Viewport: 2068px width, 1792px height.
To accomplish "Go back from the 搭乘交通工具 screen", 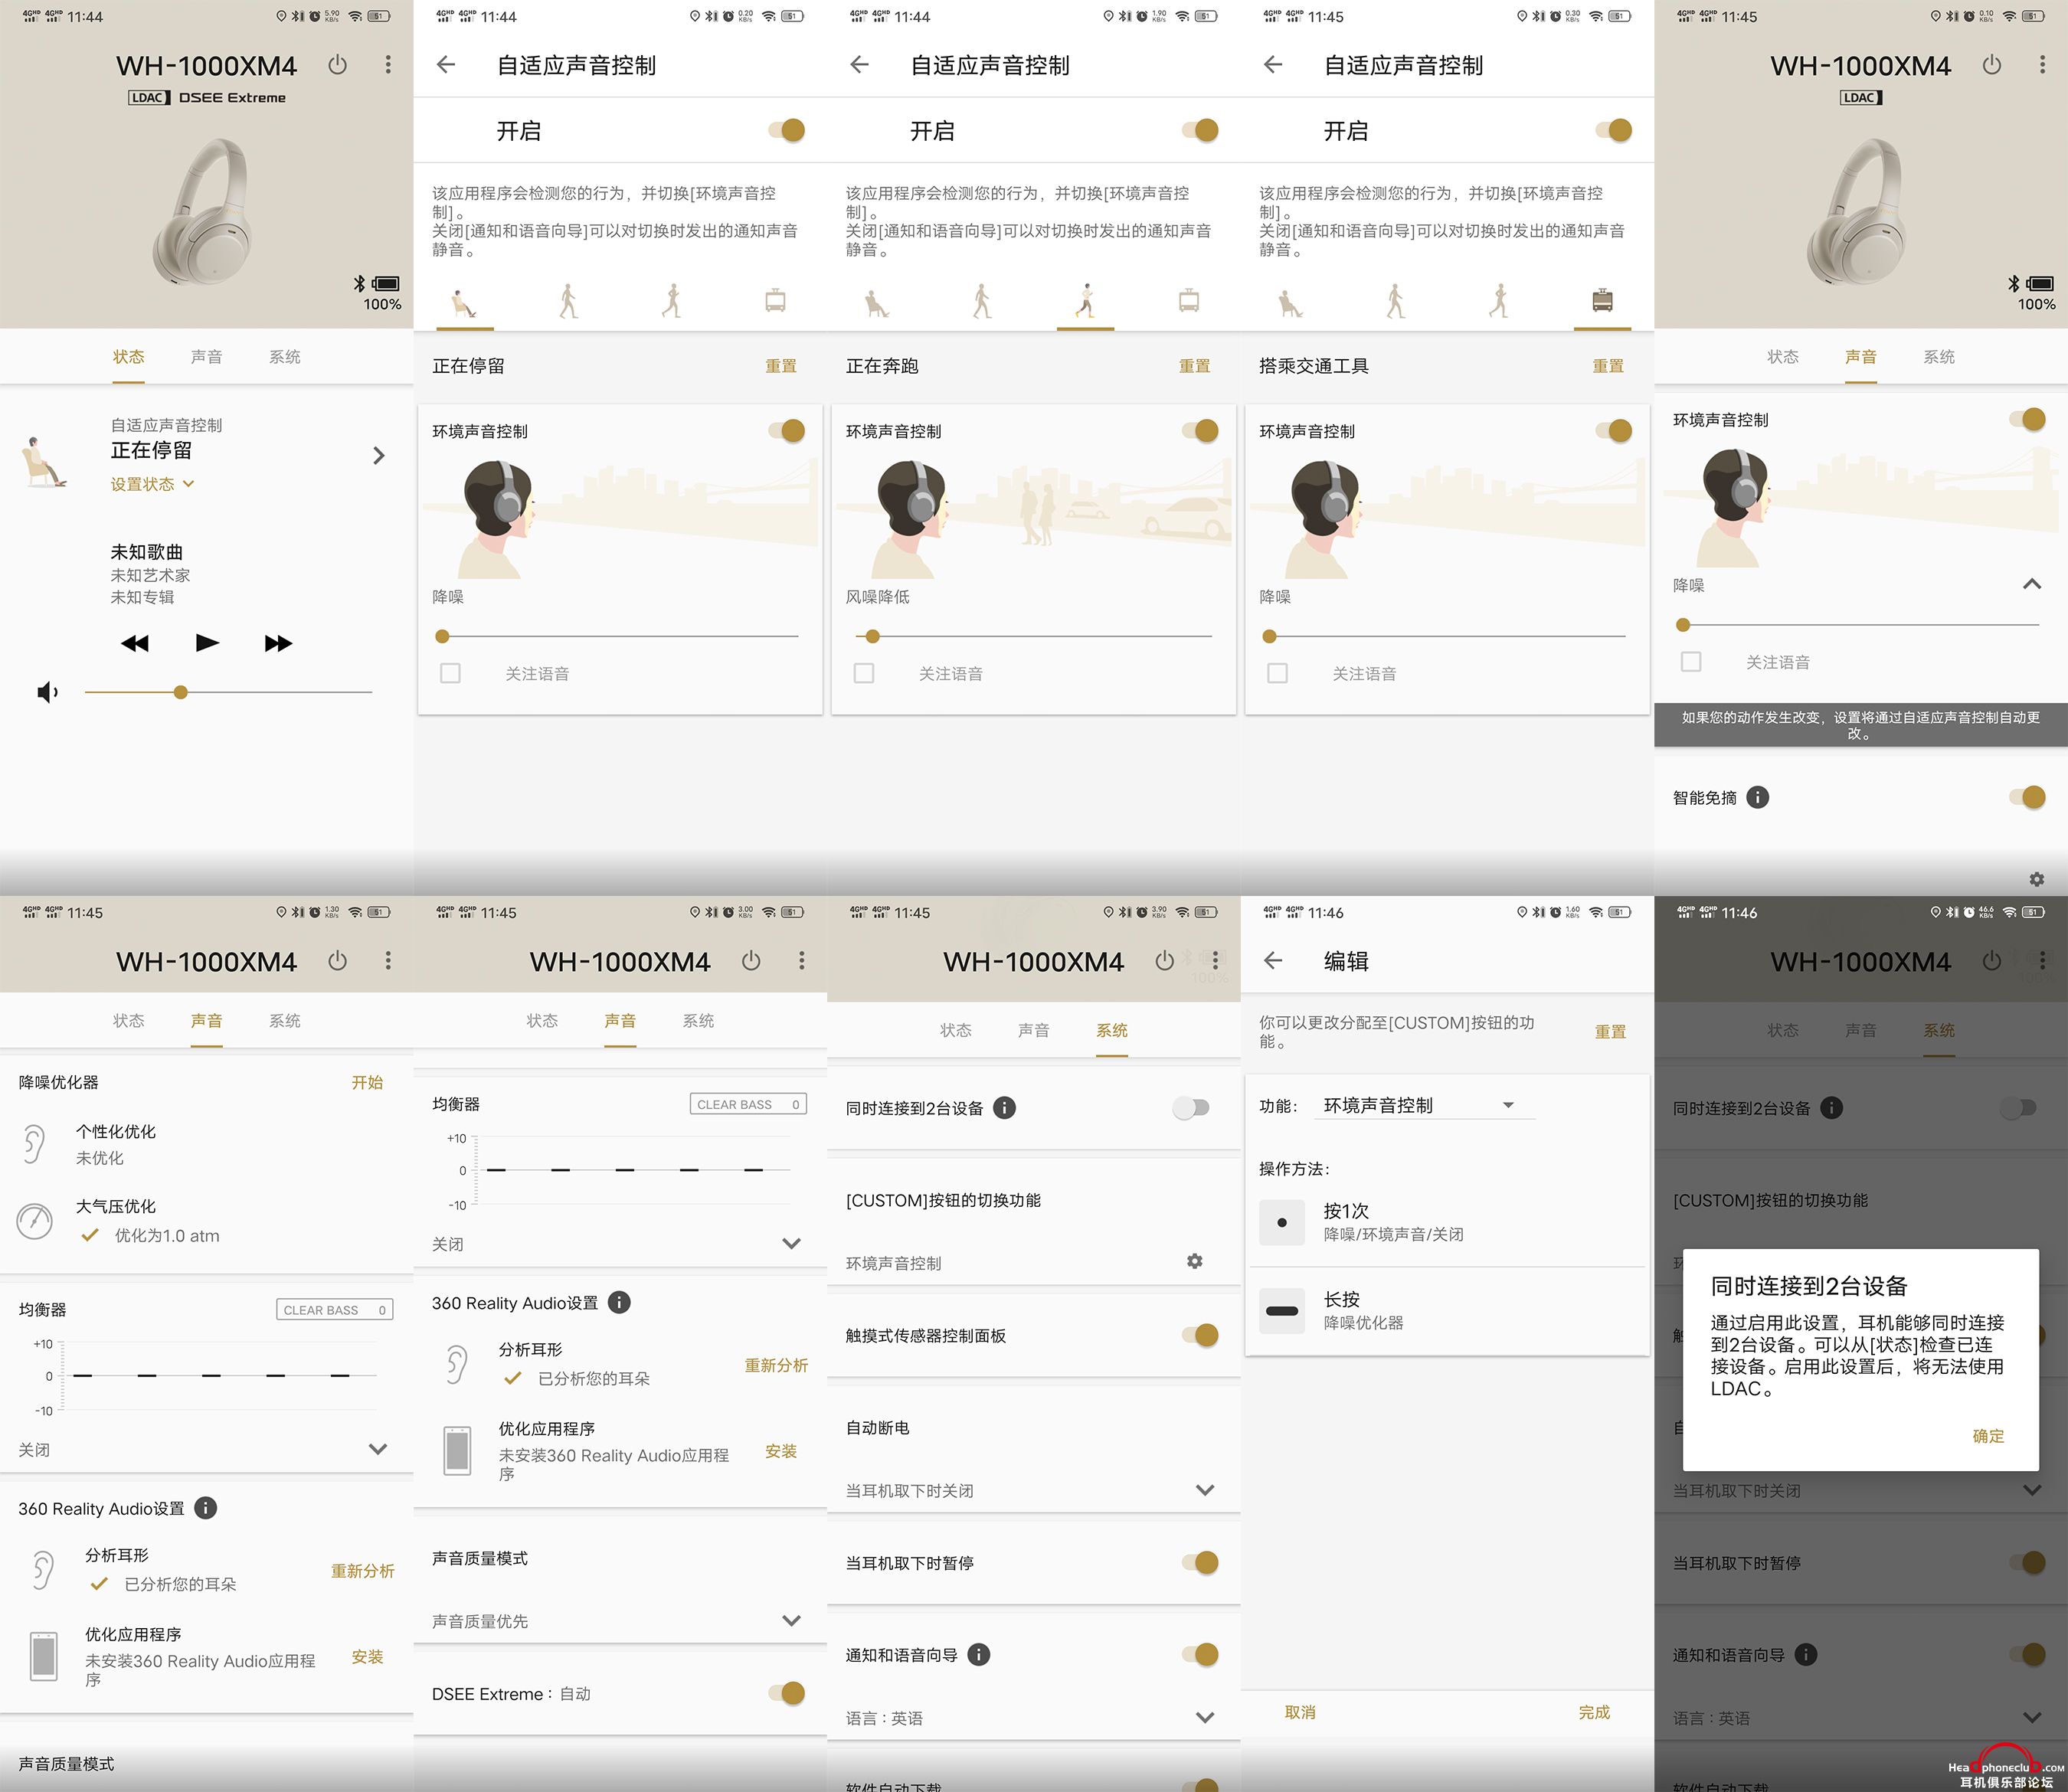I will [x=1273, y=65].
